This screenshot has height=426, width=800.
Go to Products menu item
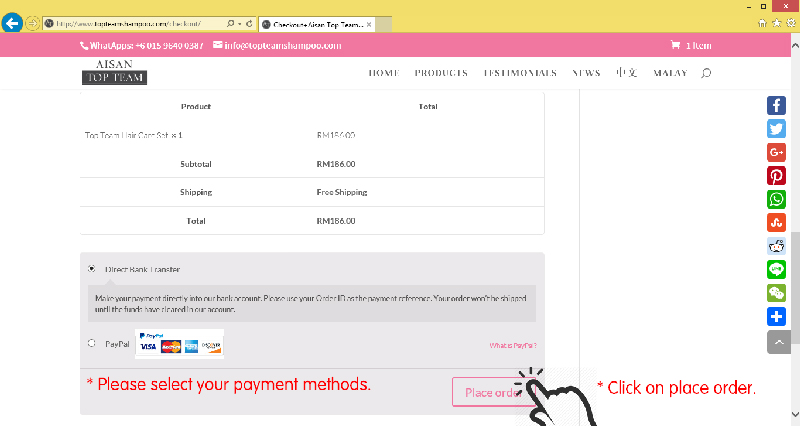[441, 73]
